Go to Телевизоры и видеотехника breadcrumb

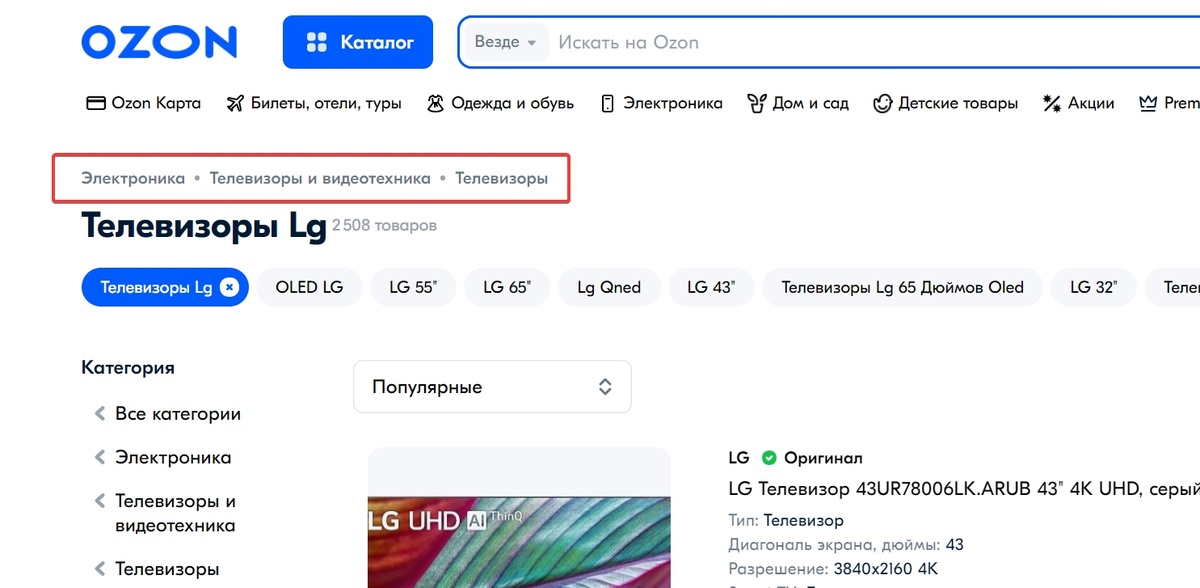tap(320, 178)
